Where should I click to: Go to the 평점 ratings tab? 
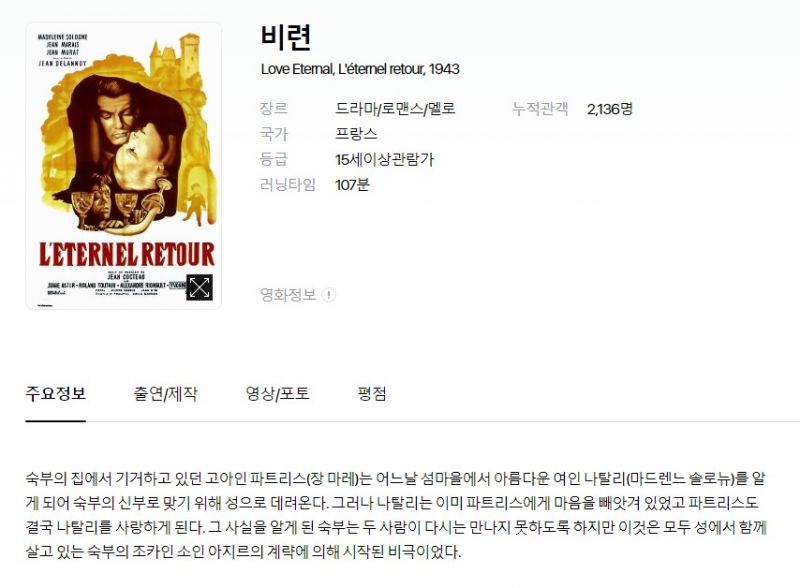(x=372, y=394)
